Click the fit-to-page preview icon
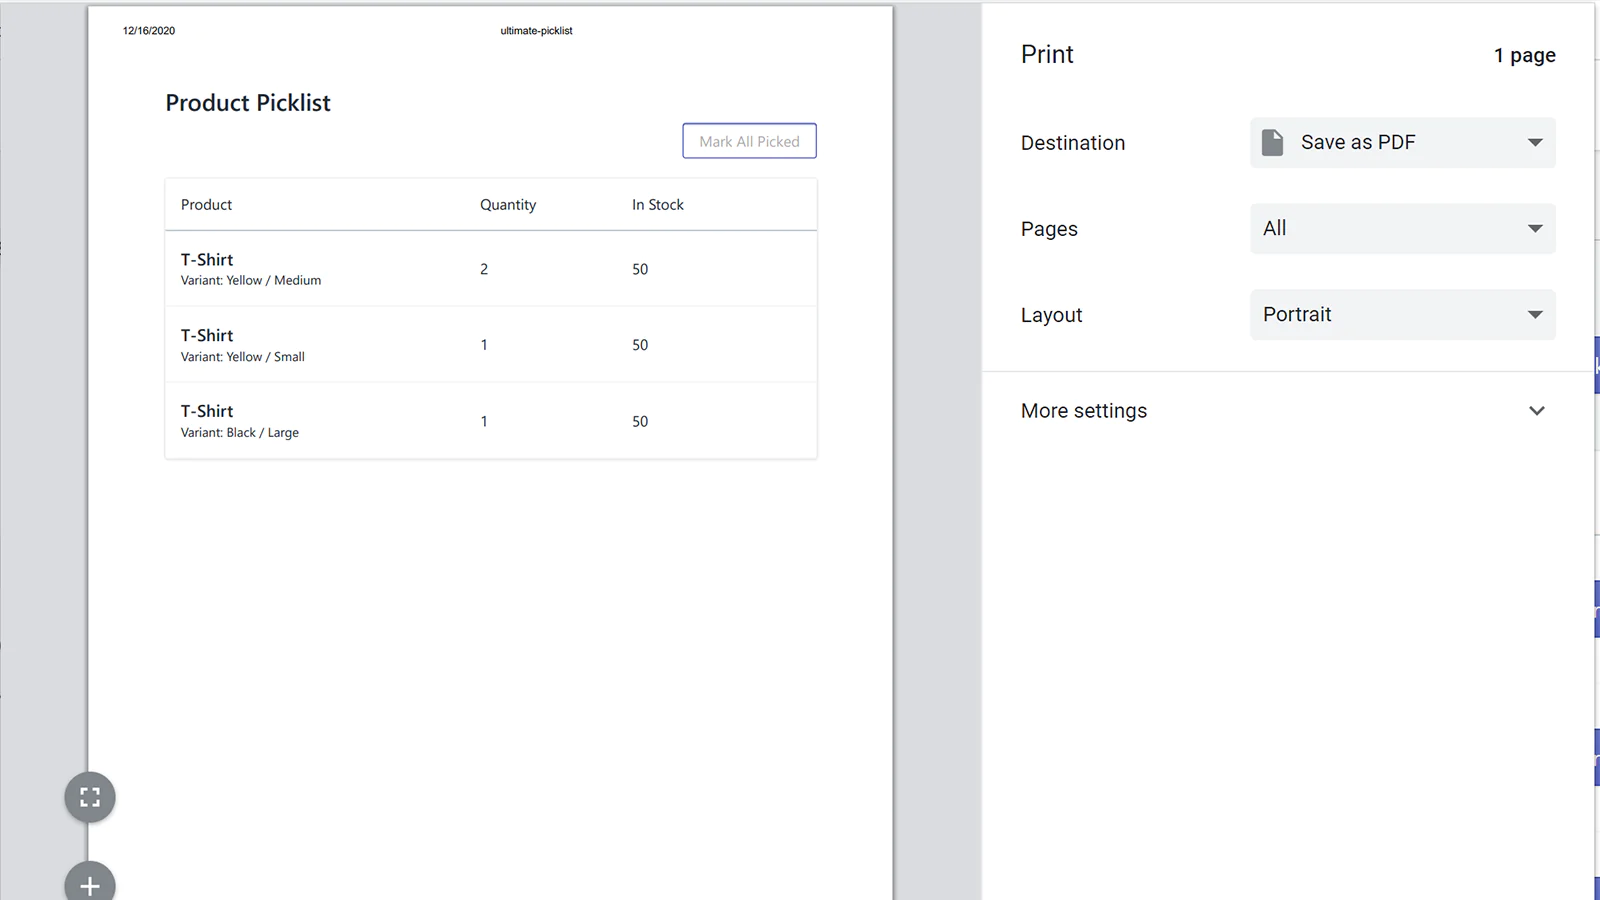This screenshot has width=1600, height=900. click(90, 797)
